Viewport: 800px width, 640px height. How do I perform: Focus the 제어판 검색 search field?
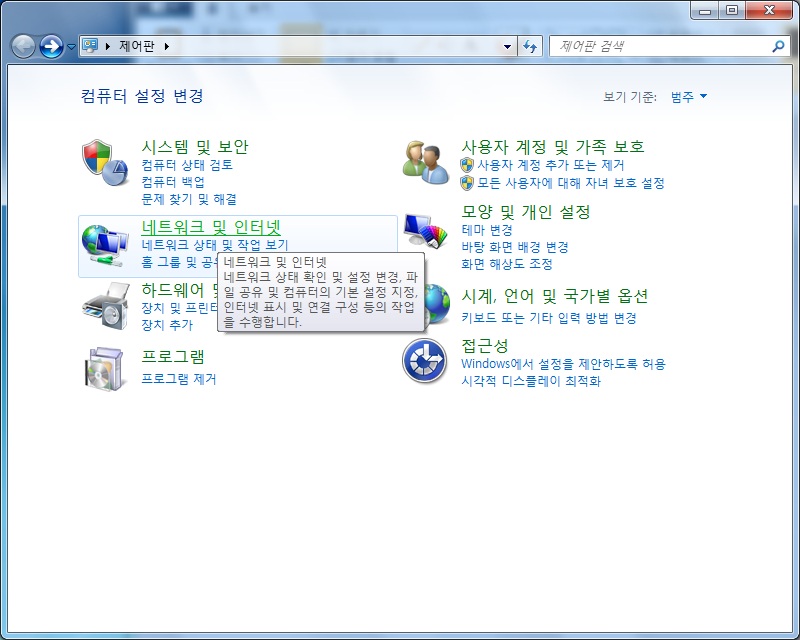[669, 46]
